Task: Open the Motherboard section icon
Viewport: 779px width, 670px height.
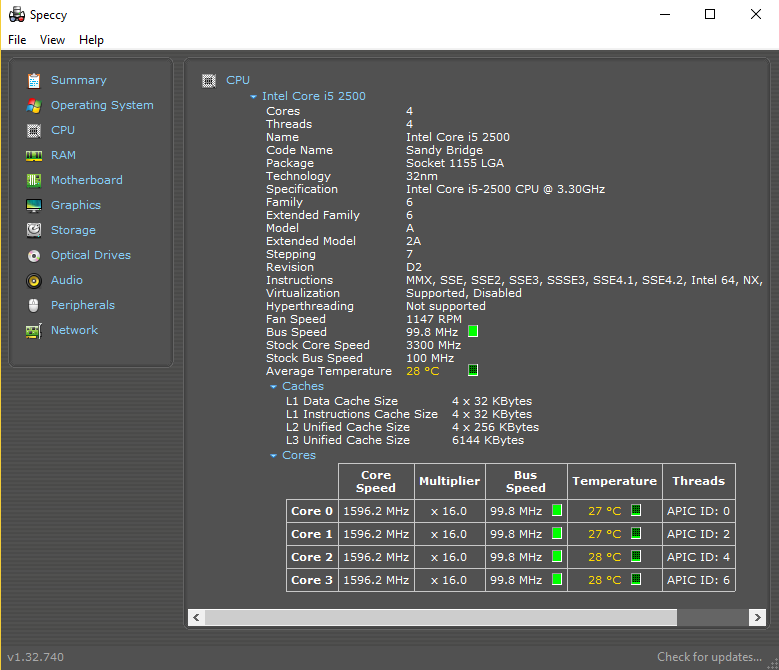Action: [34, 180]
